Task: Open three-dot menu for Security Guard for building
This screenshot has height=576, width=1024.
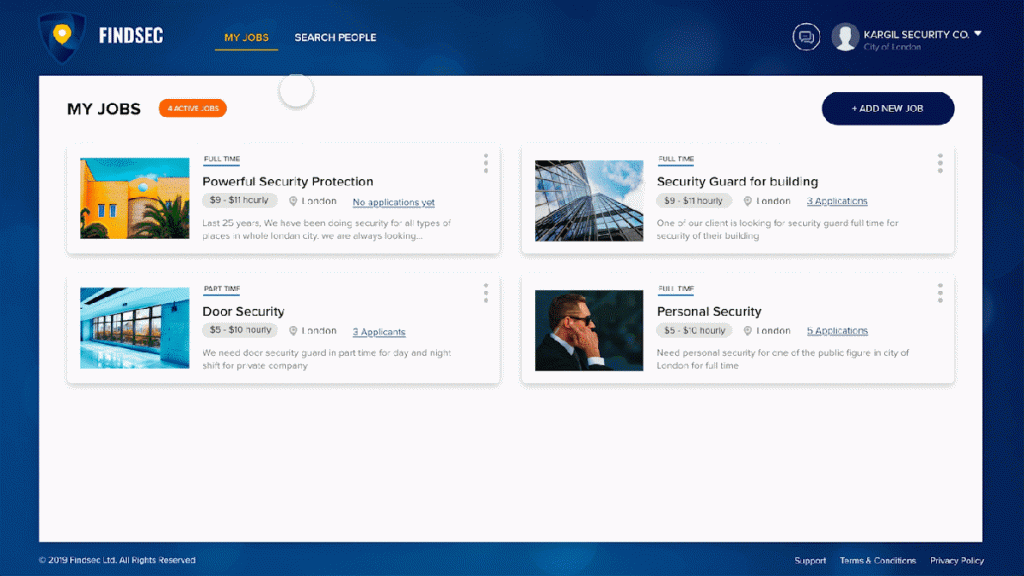Action: pos(940,163)
